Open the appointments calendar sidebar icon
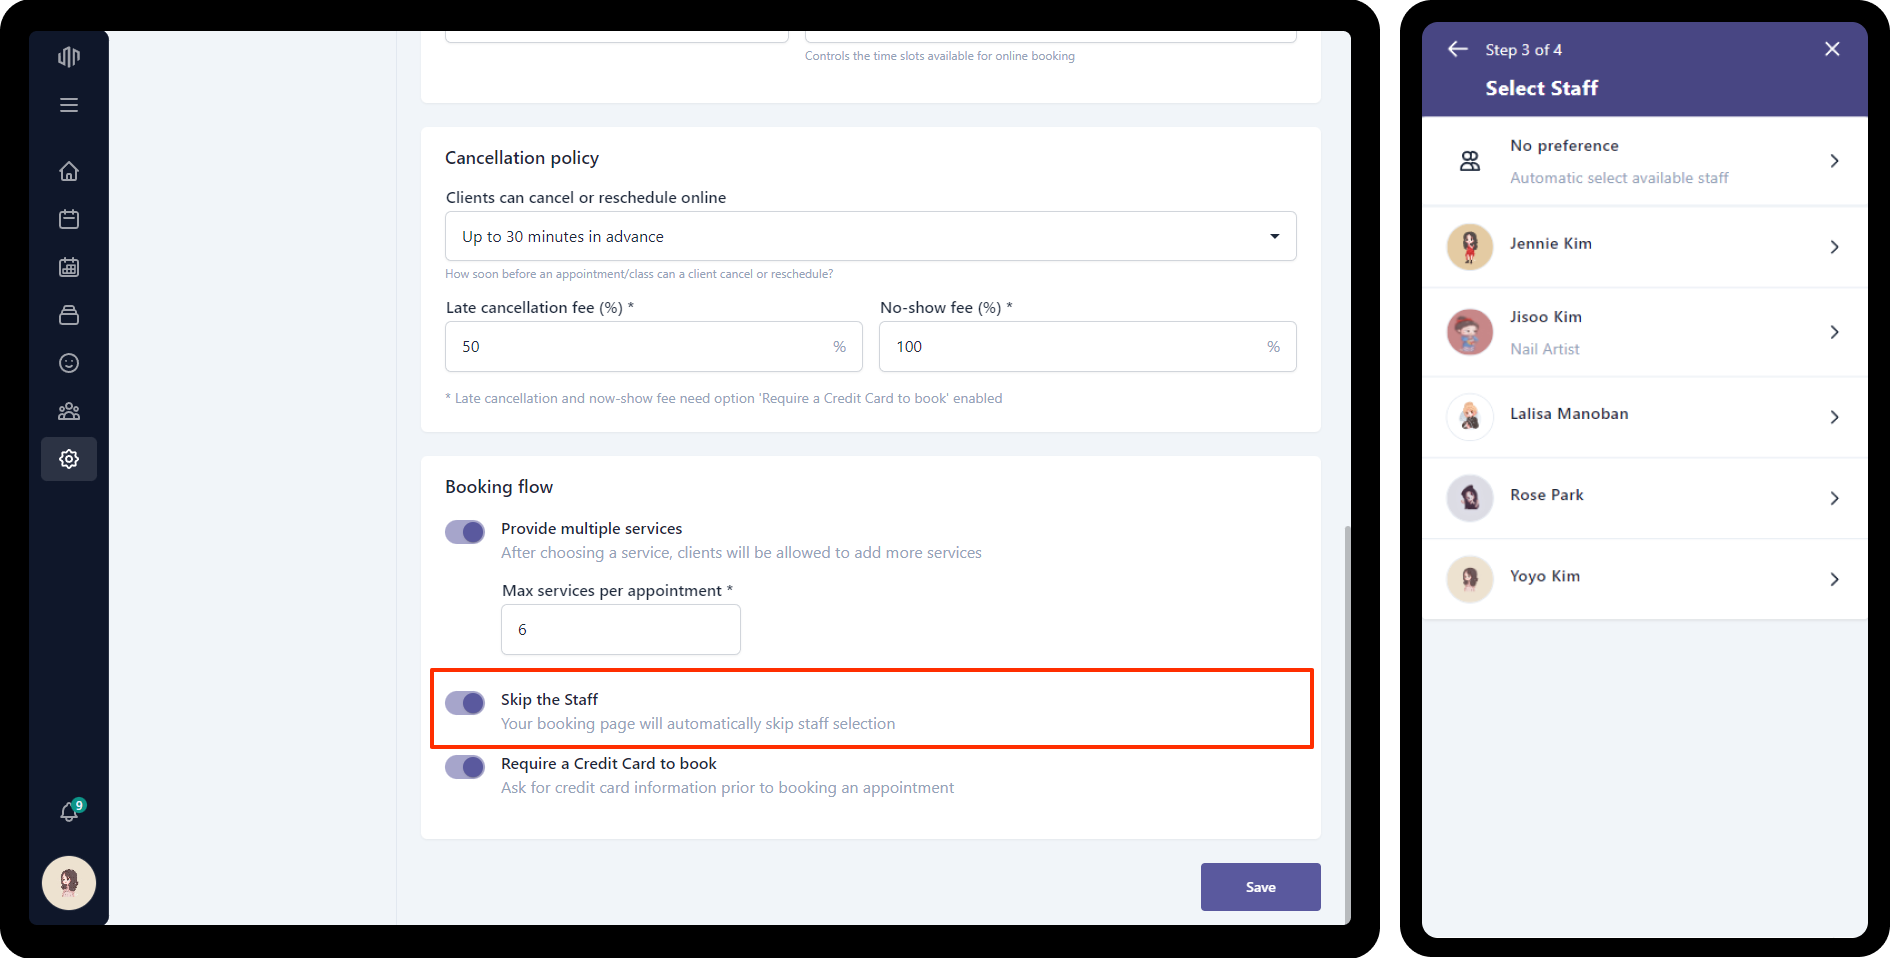The height and width of the screenshot is (958, 1890). click(x=69, y=219)
